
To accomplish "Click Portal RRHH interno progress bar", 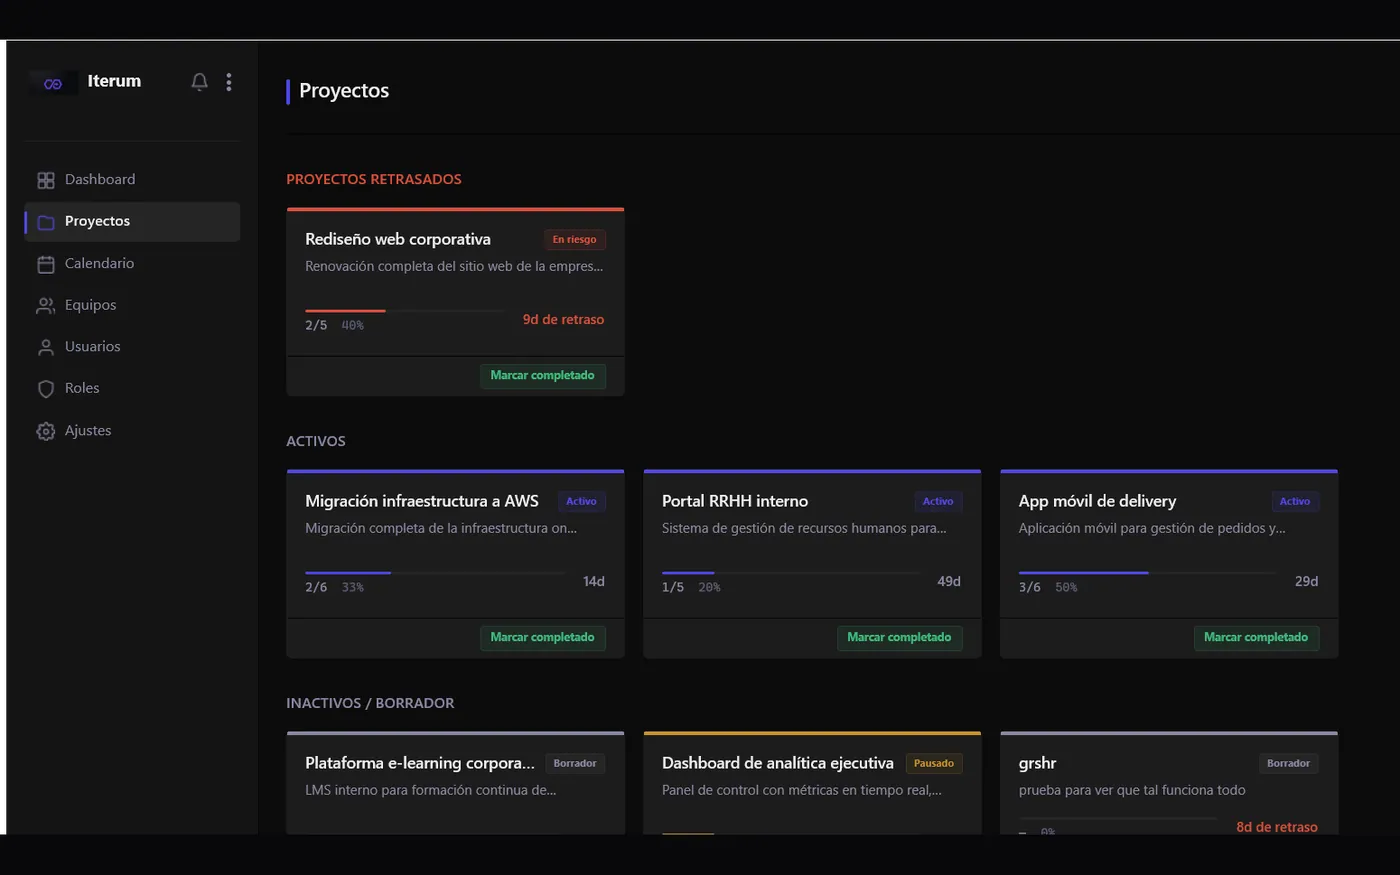I will (x=791, y=573).
